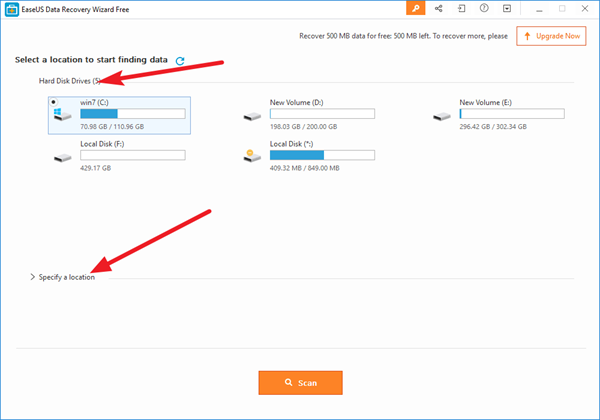
Task: Click the import scan status icon
Action: coord(462,8)
